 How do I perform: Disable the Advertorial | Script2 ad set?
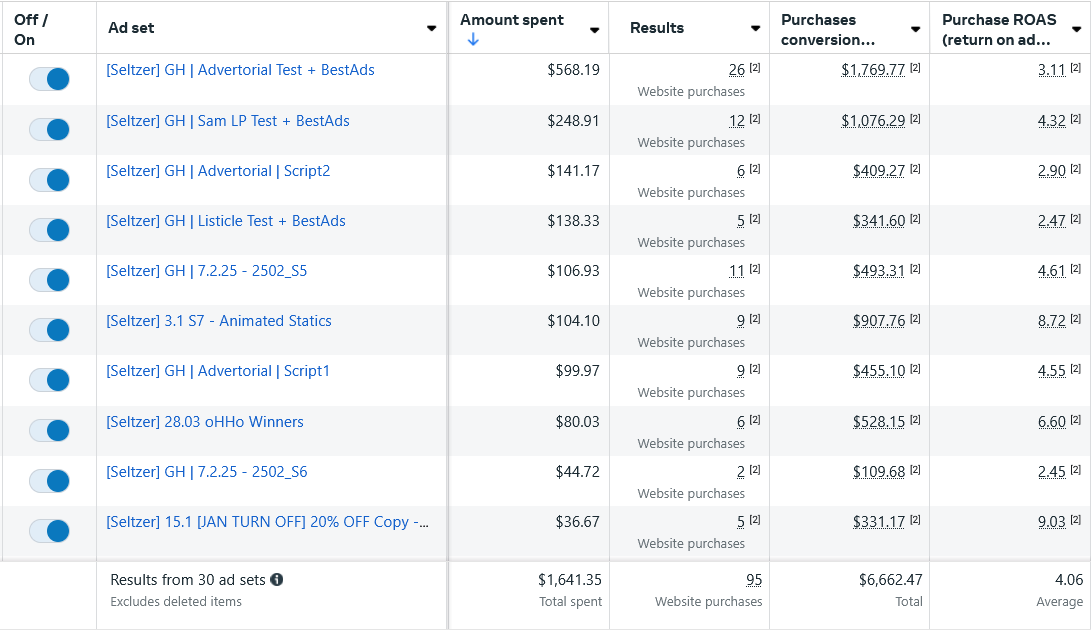click(49, 180)
